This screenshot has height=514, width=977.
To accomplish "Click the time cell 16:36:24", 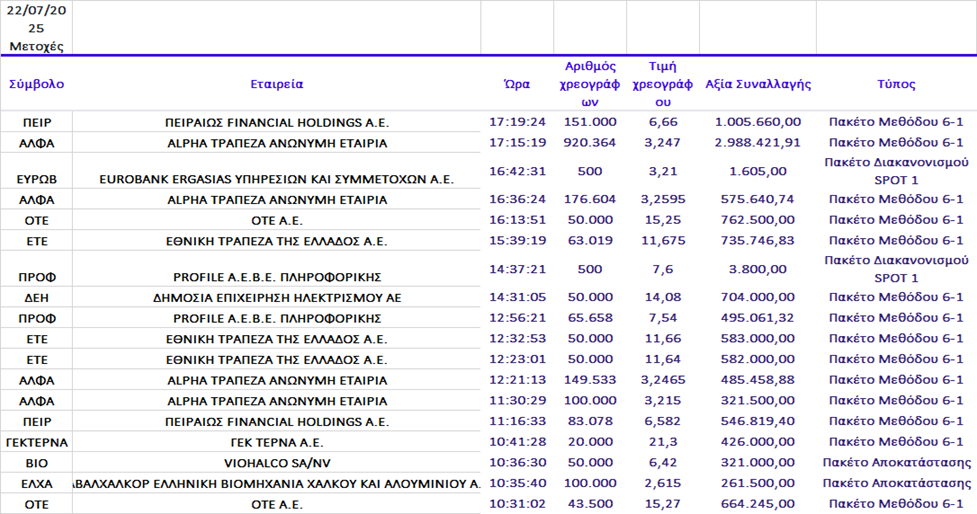I will tap(517, 199).
